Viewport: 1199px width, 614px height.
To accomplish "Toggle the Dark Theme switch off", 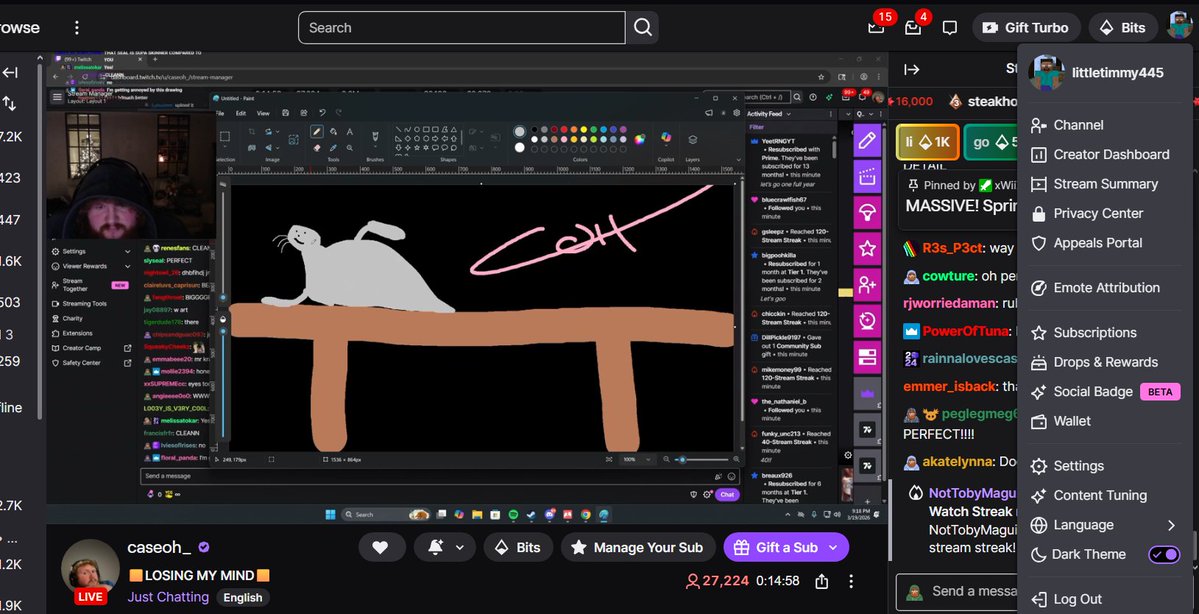I will [x=1164, y=554].
